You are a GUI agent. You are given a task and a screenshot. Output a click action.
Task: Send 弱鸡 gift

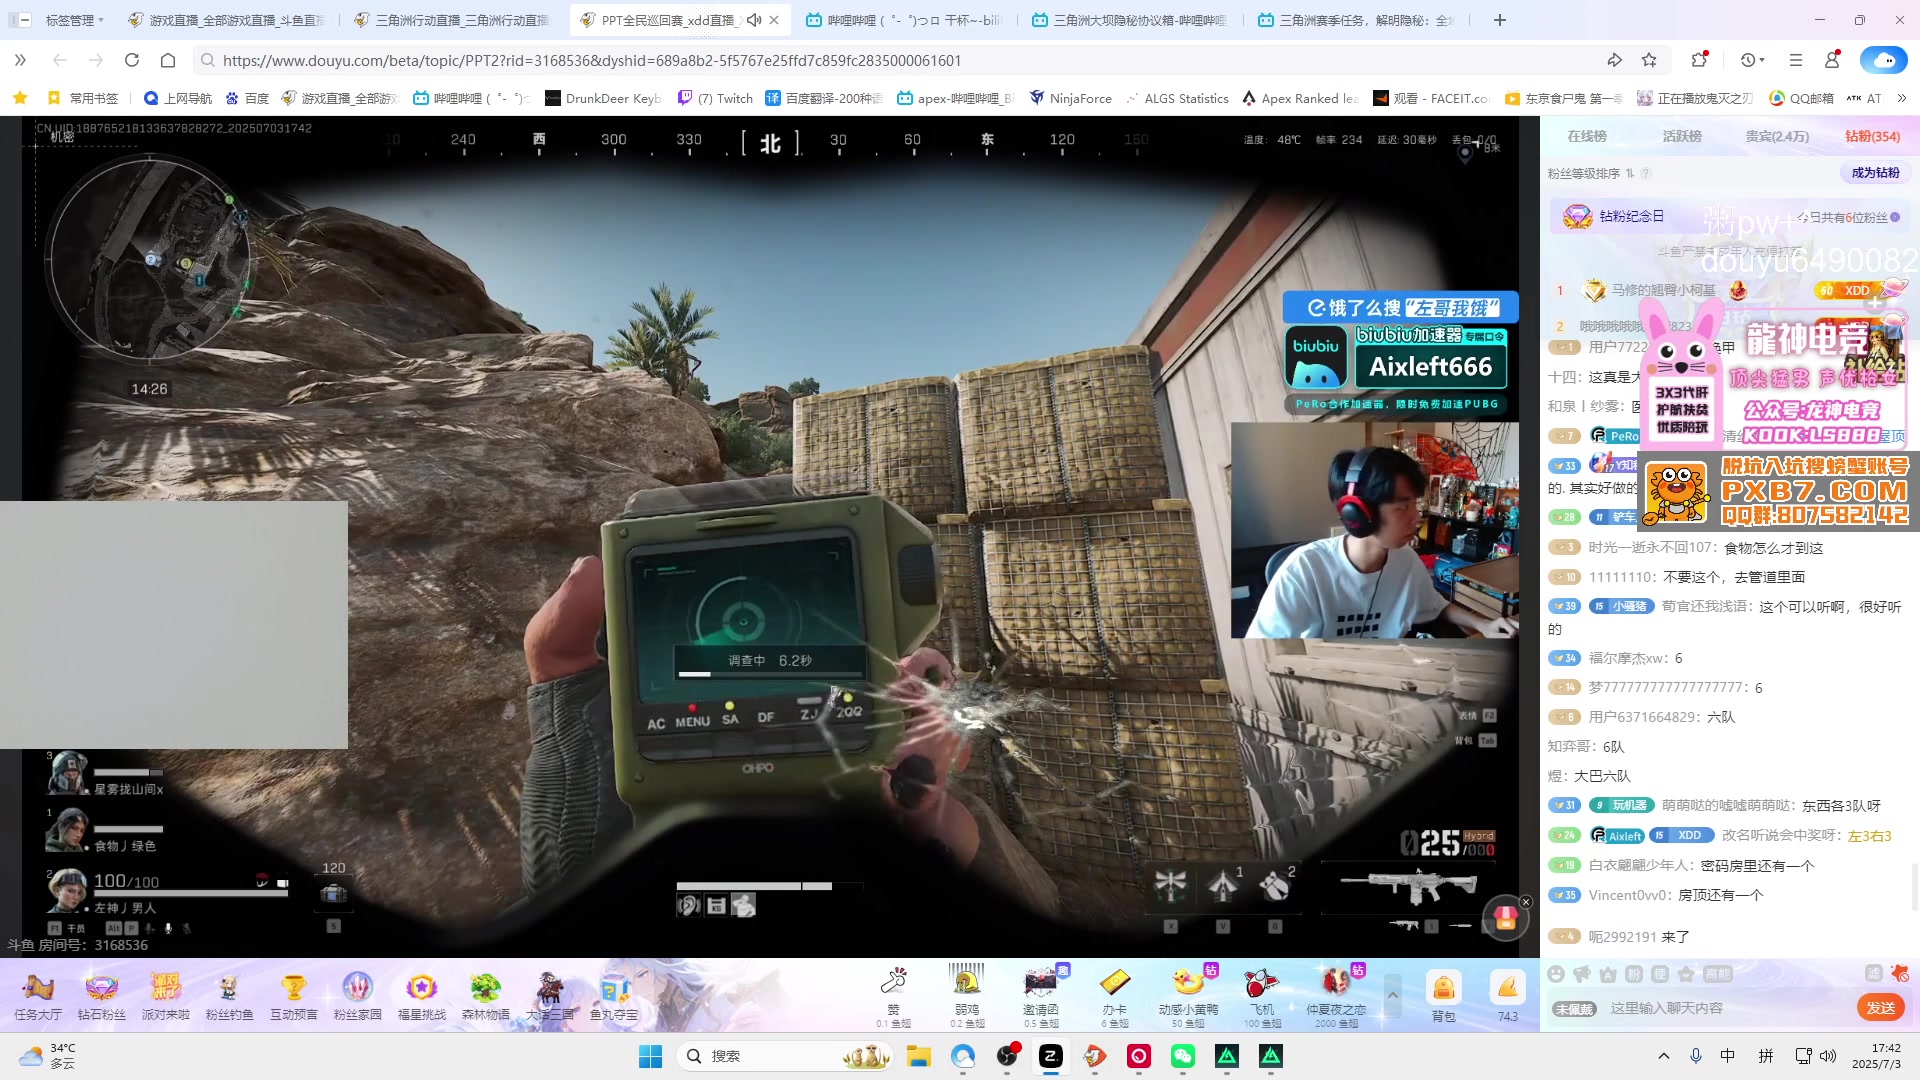(x=967, y=996)
